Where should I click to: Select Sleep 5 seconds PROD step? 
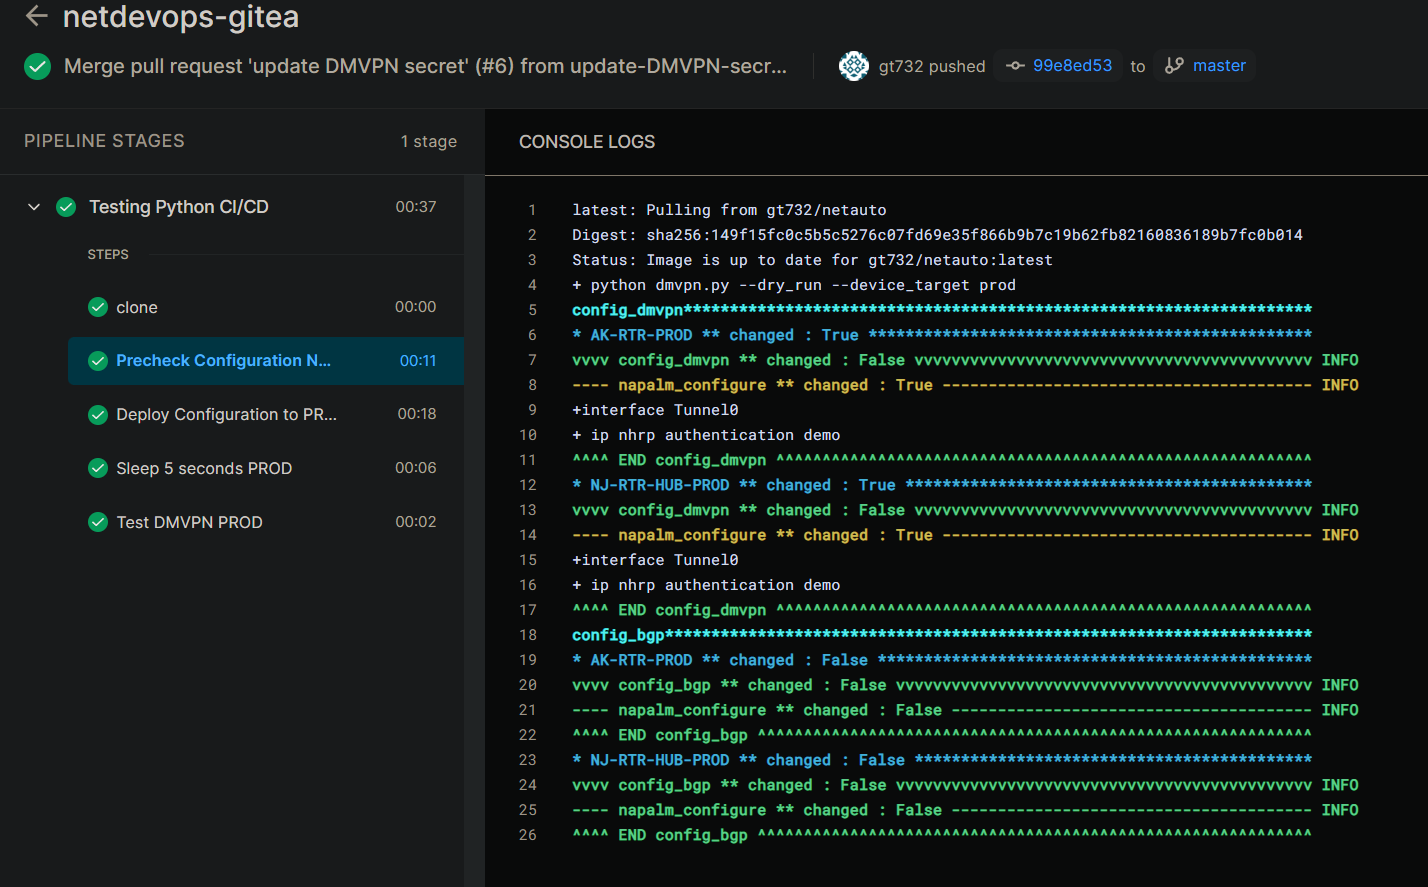(x=204, y=468)
